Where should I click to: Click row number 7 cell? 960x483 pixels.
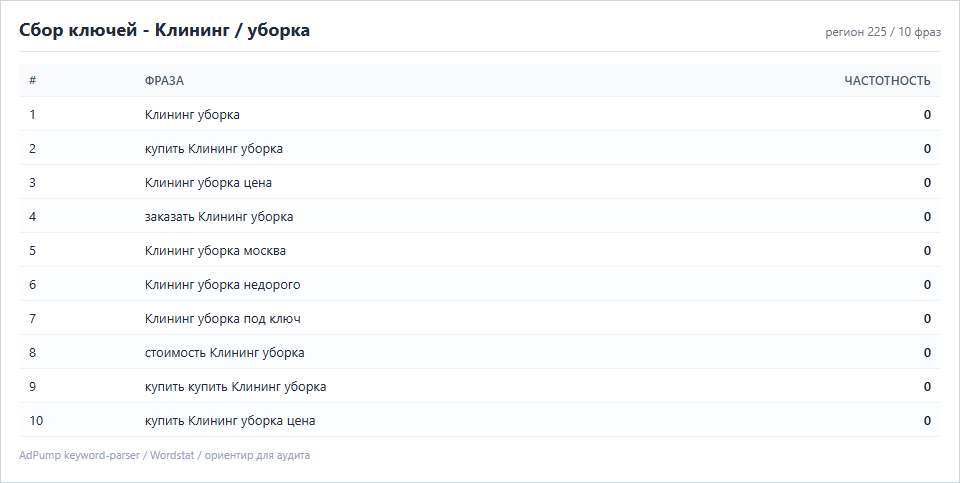click(32, 318)
